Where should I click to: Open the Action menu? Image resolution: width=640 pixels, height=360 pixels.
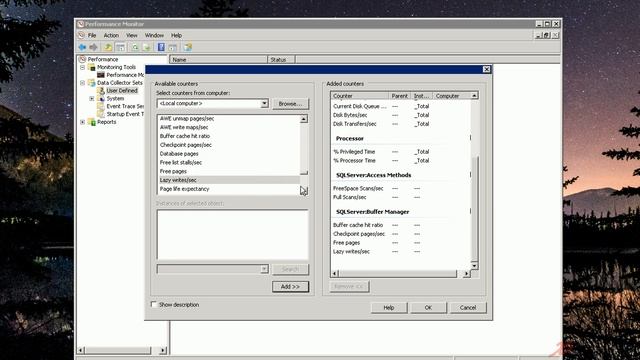(x=111, y=36)
